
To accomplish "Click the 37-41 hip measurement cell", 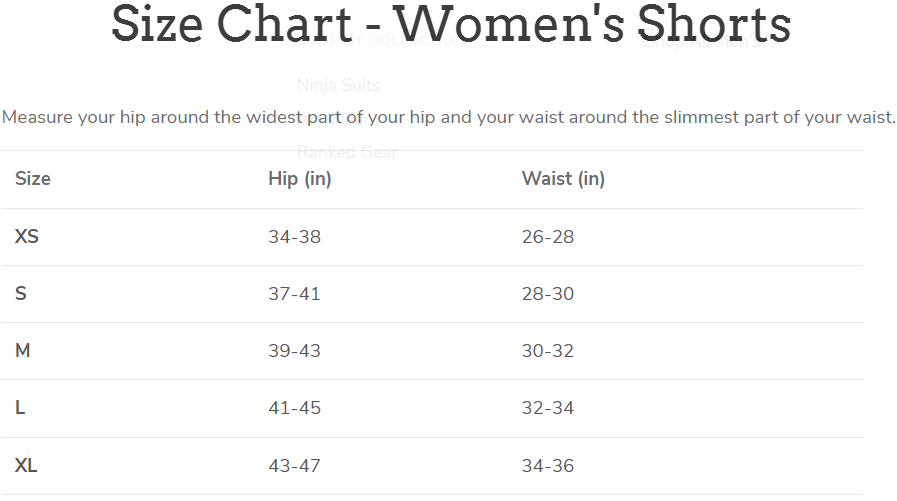I will (294, 294).
